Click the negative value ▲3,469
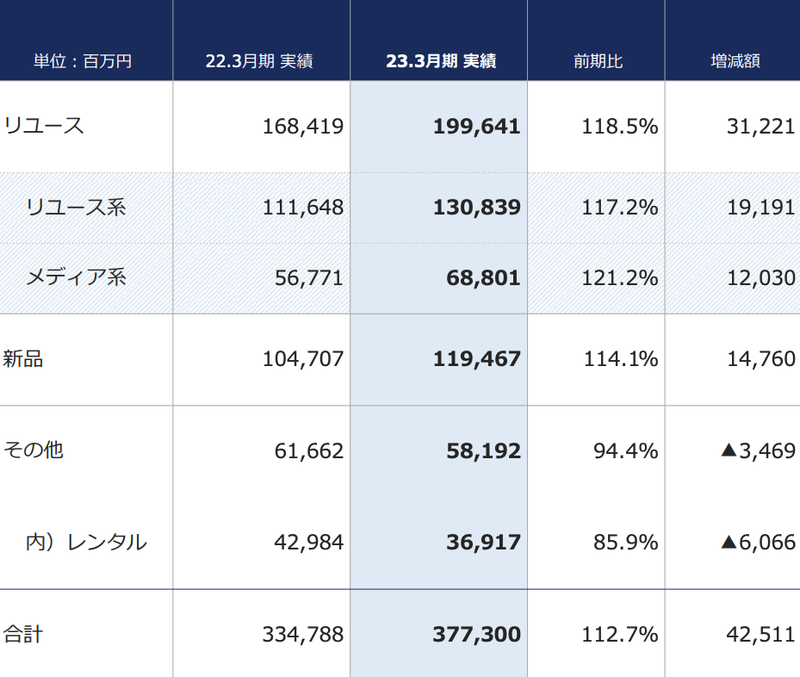This screenshot has width=800, height=677. 758,451
